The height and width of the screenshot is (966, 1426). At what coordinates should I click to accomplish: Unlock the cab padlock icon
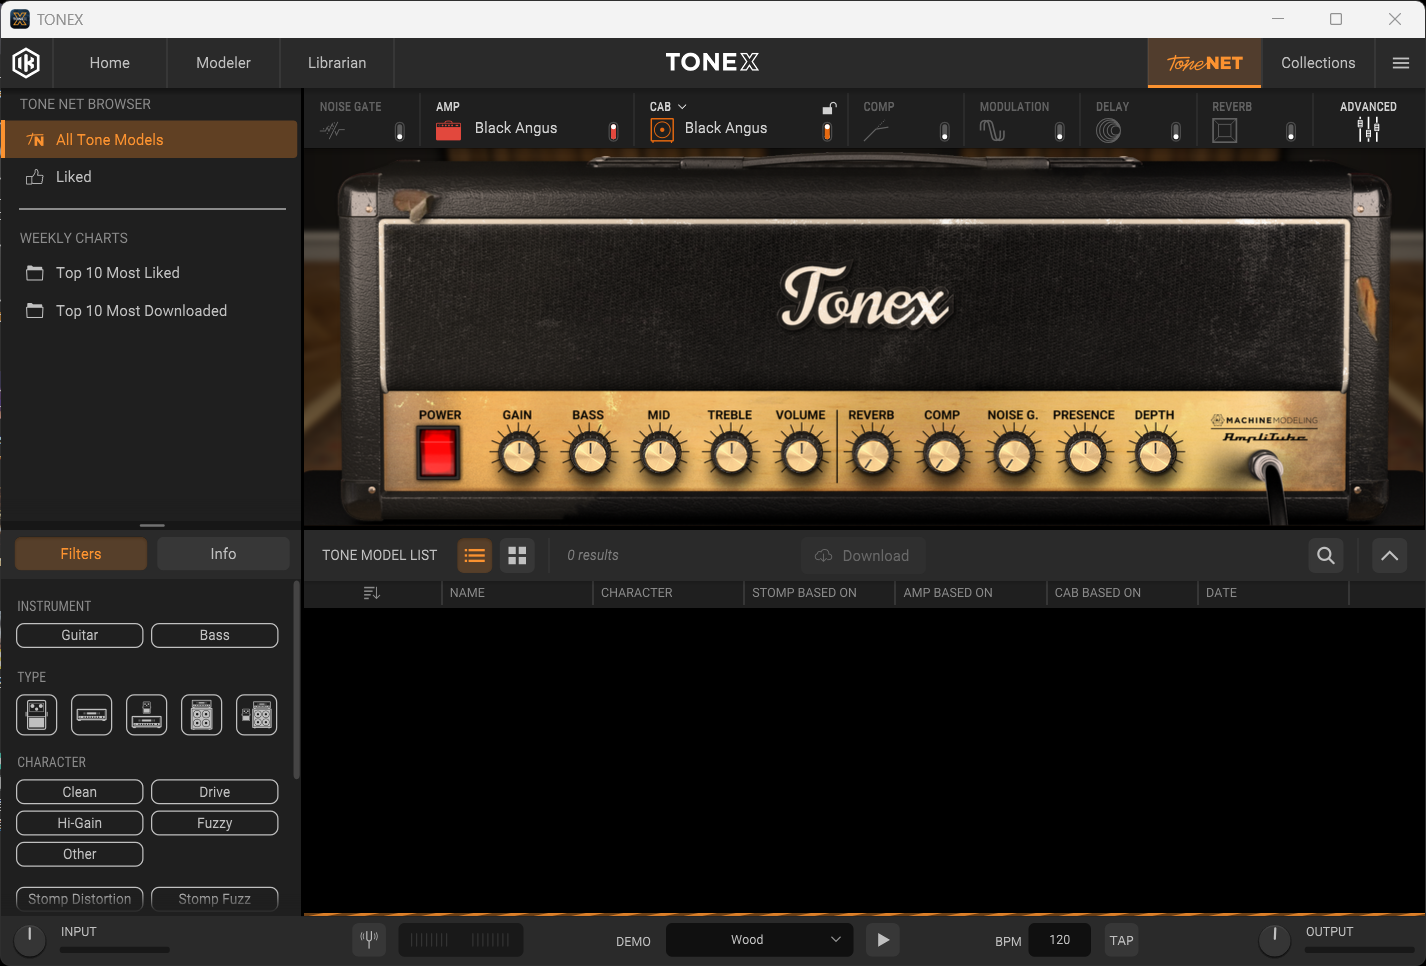pos(829,108)
